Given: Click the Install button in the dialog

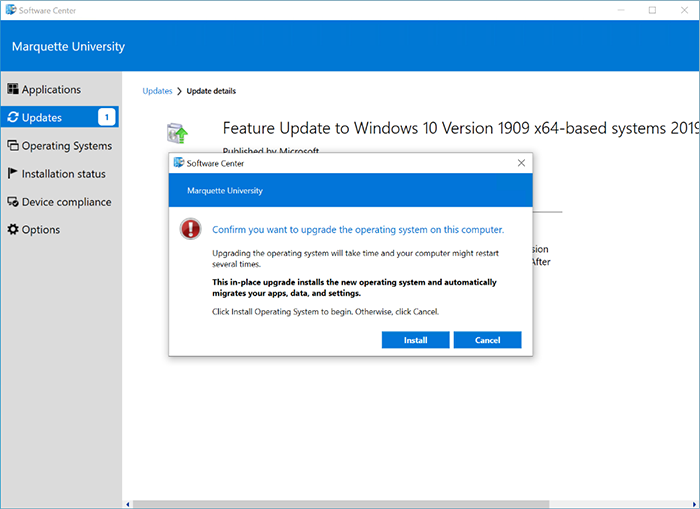Looking at the screenshot, I should [x=415, y=340].
